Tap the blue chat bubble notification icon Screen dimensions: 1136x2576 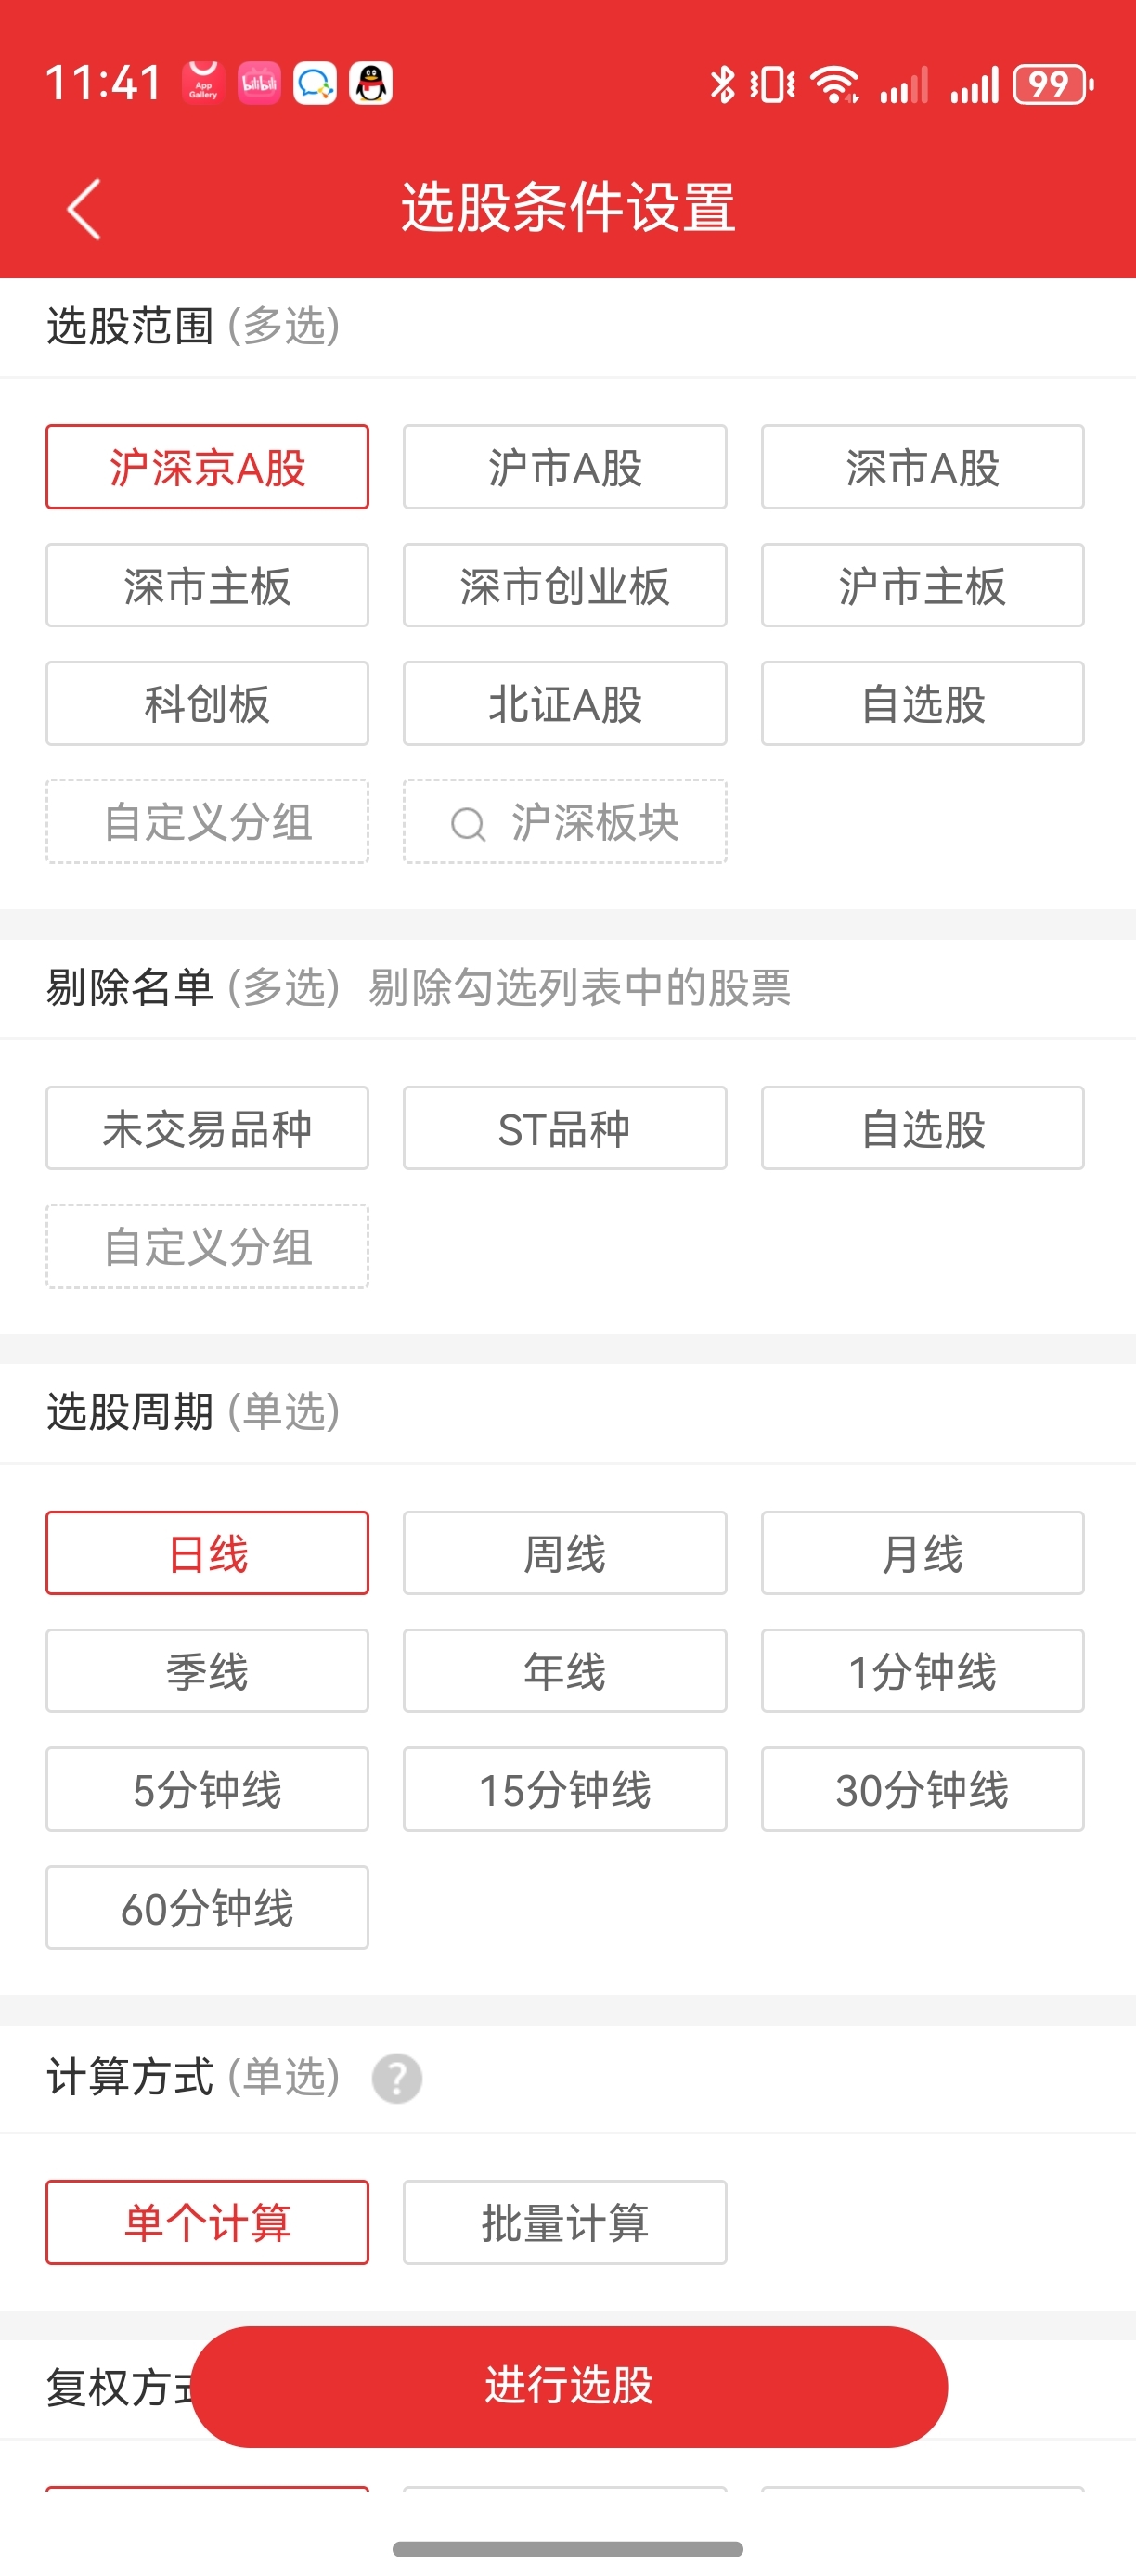click(x=315, y=83)
